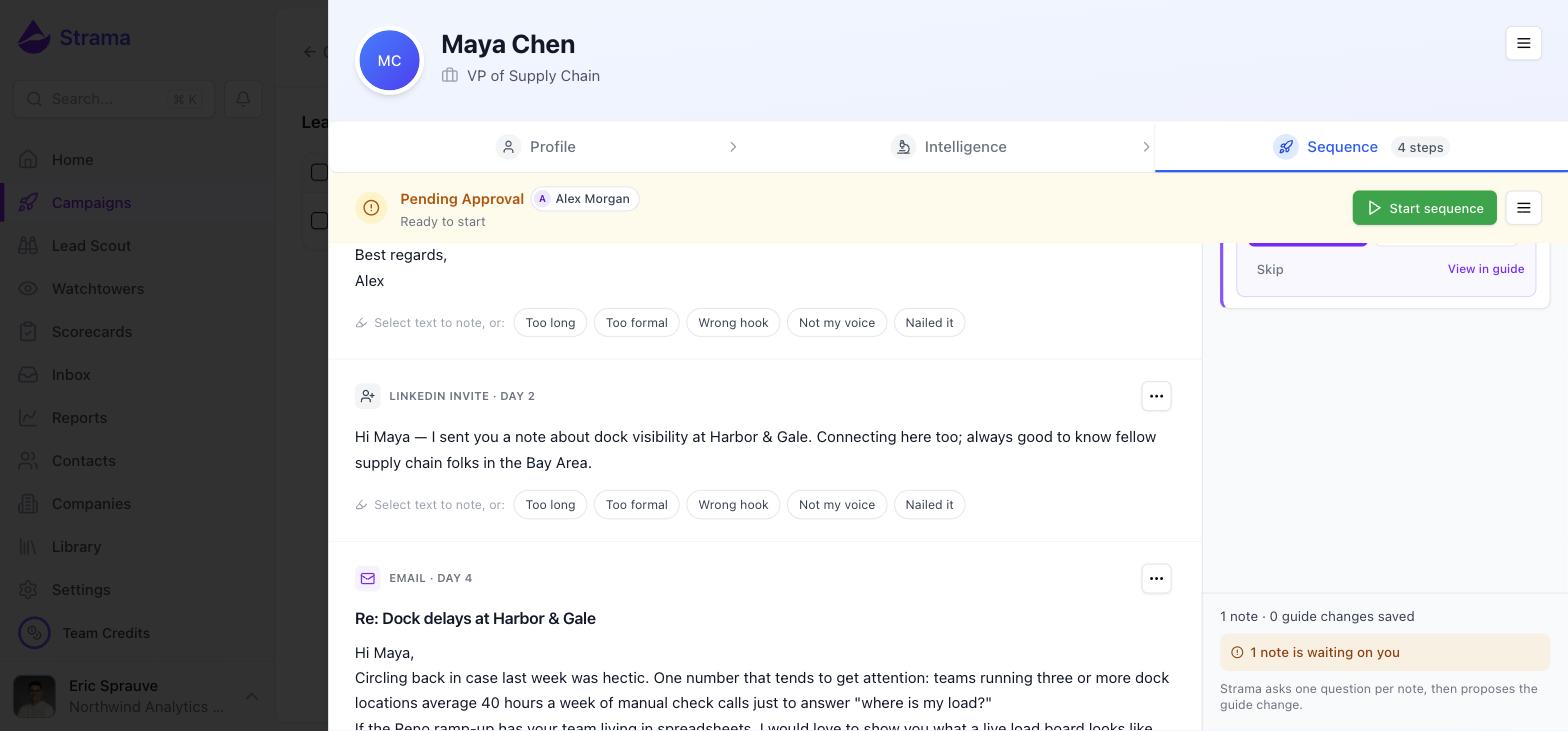The width and height of the screenshot is (1568, 731).
Task: Tag first email as Wrong hook
Action: (x=733, y=323)
